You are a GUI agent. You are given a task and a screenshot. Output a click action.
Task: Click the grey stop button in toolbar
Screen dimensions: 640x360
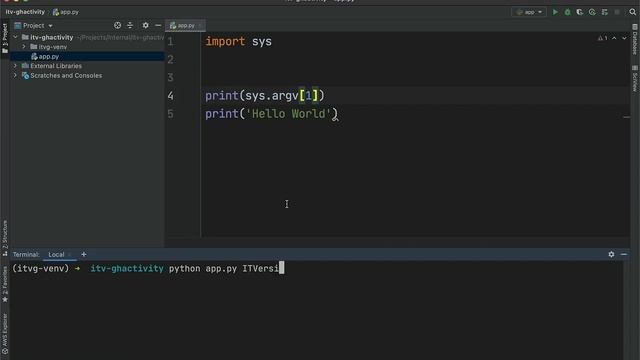click(617, 12)
